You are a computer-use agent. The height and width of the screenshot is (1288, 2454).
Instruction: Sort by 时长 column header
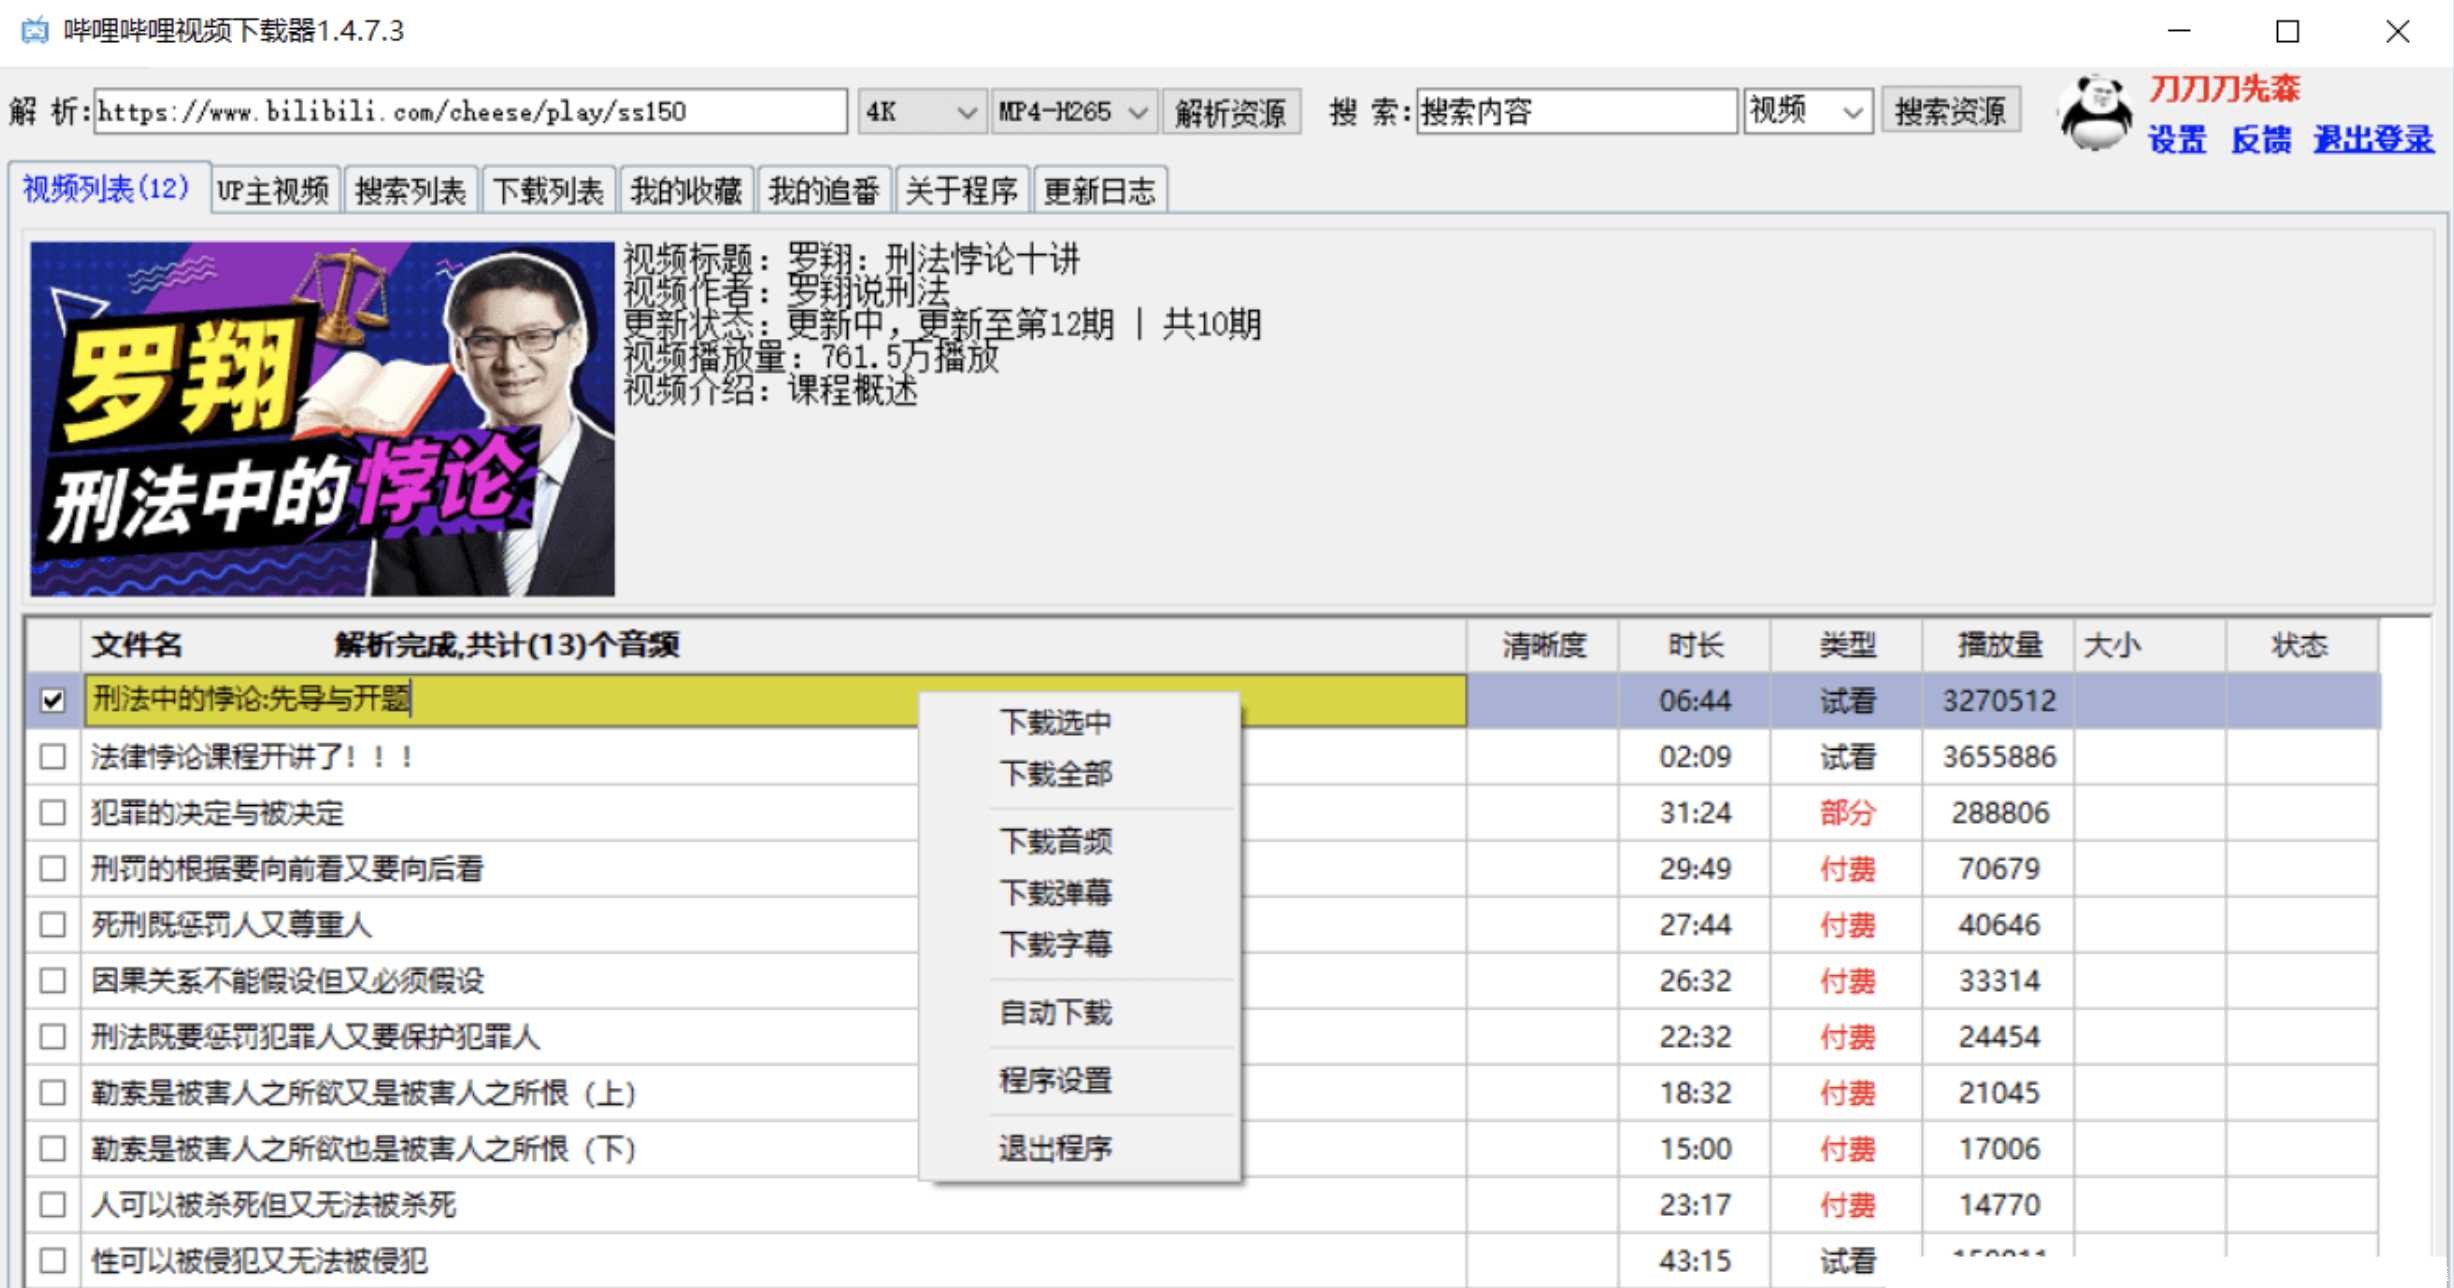click(x=1696, y=645)
